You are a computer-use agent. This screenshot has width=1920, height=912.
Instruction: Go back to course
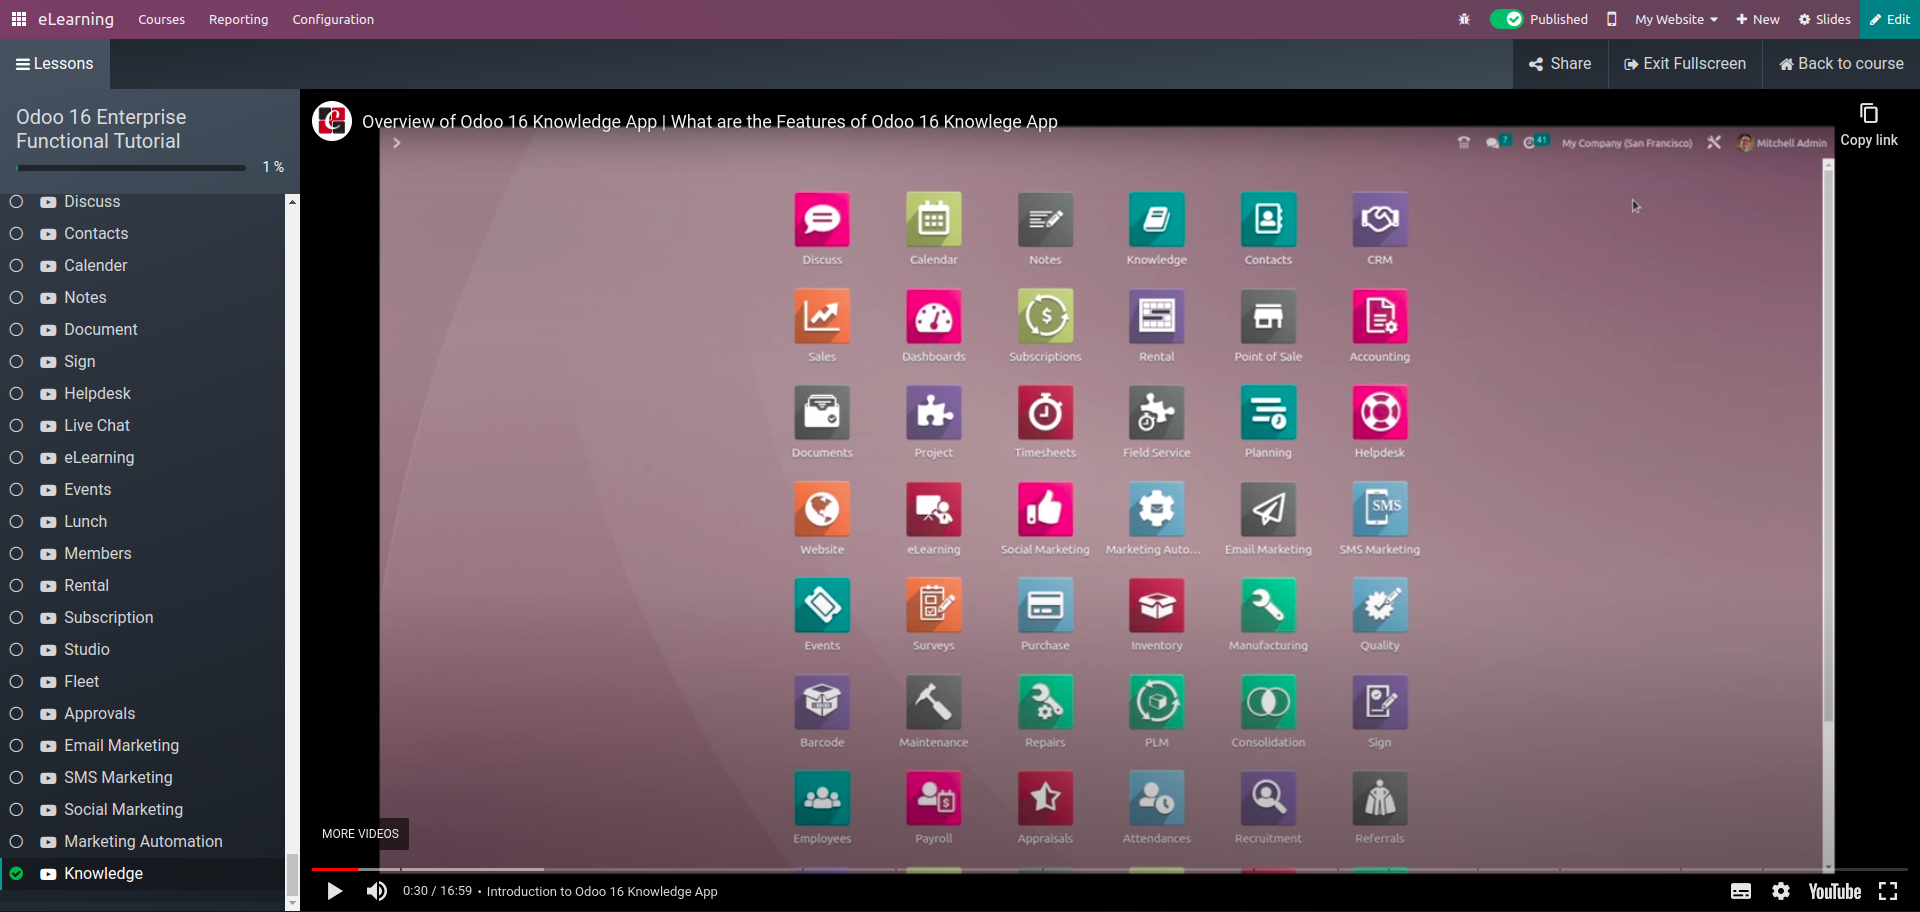pos(1841,64)
